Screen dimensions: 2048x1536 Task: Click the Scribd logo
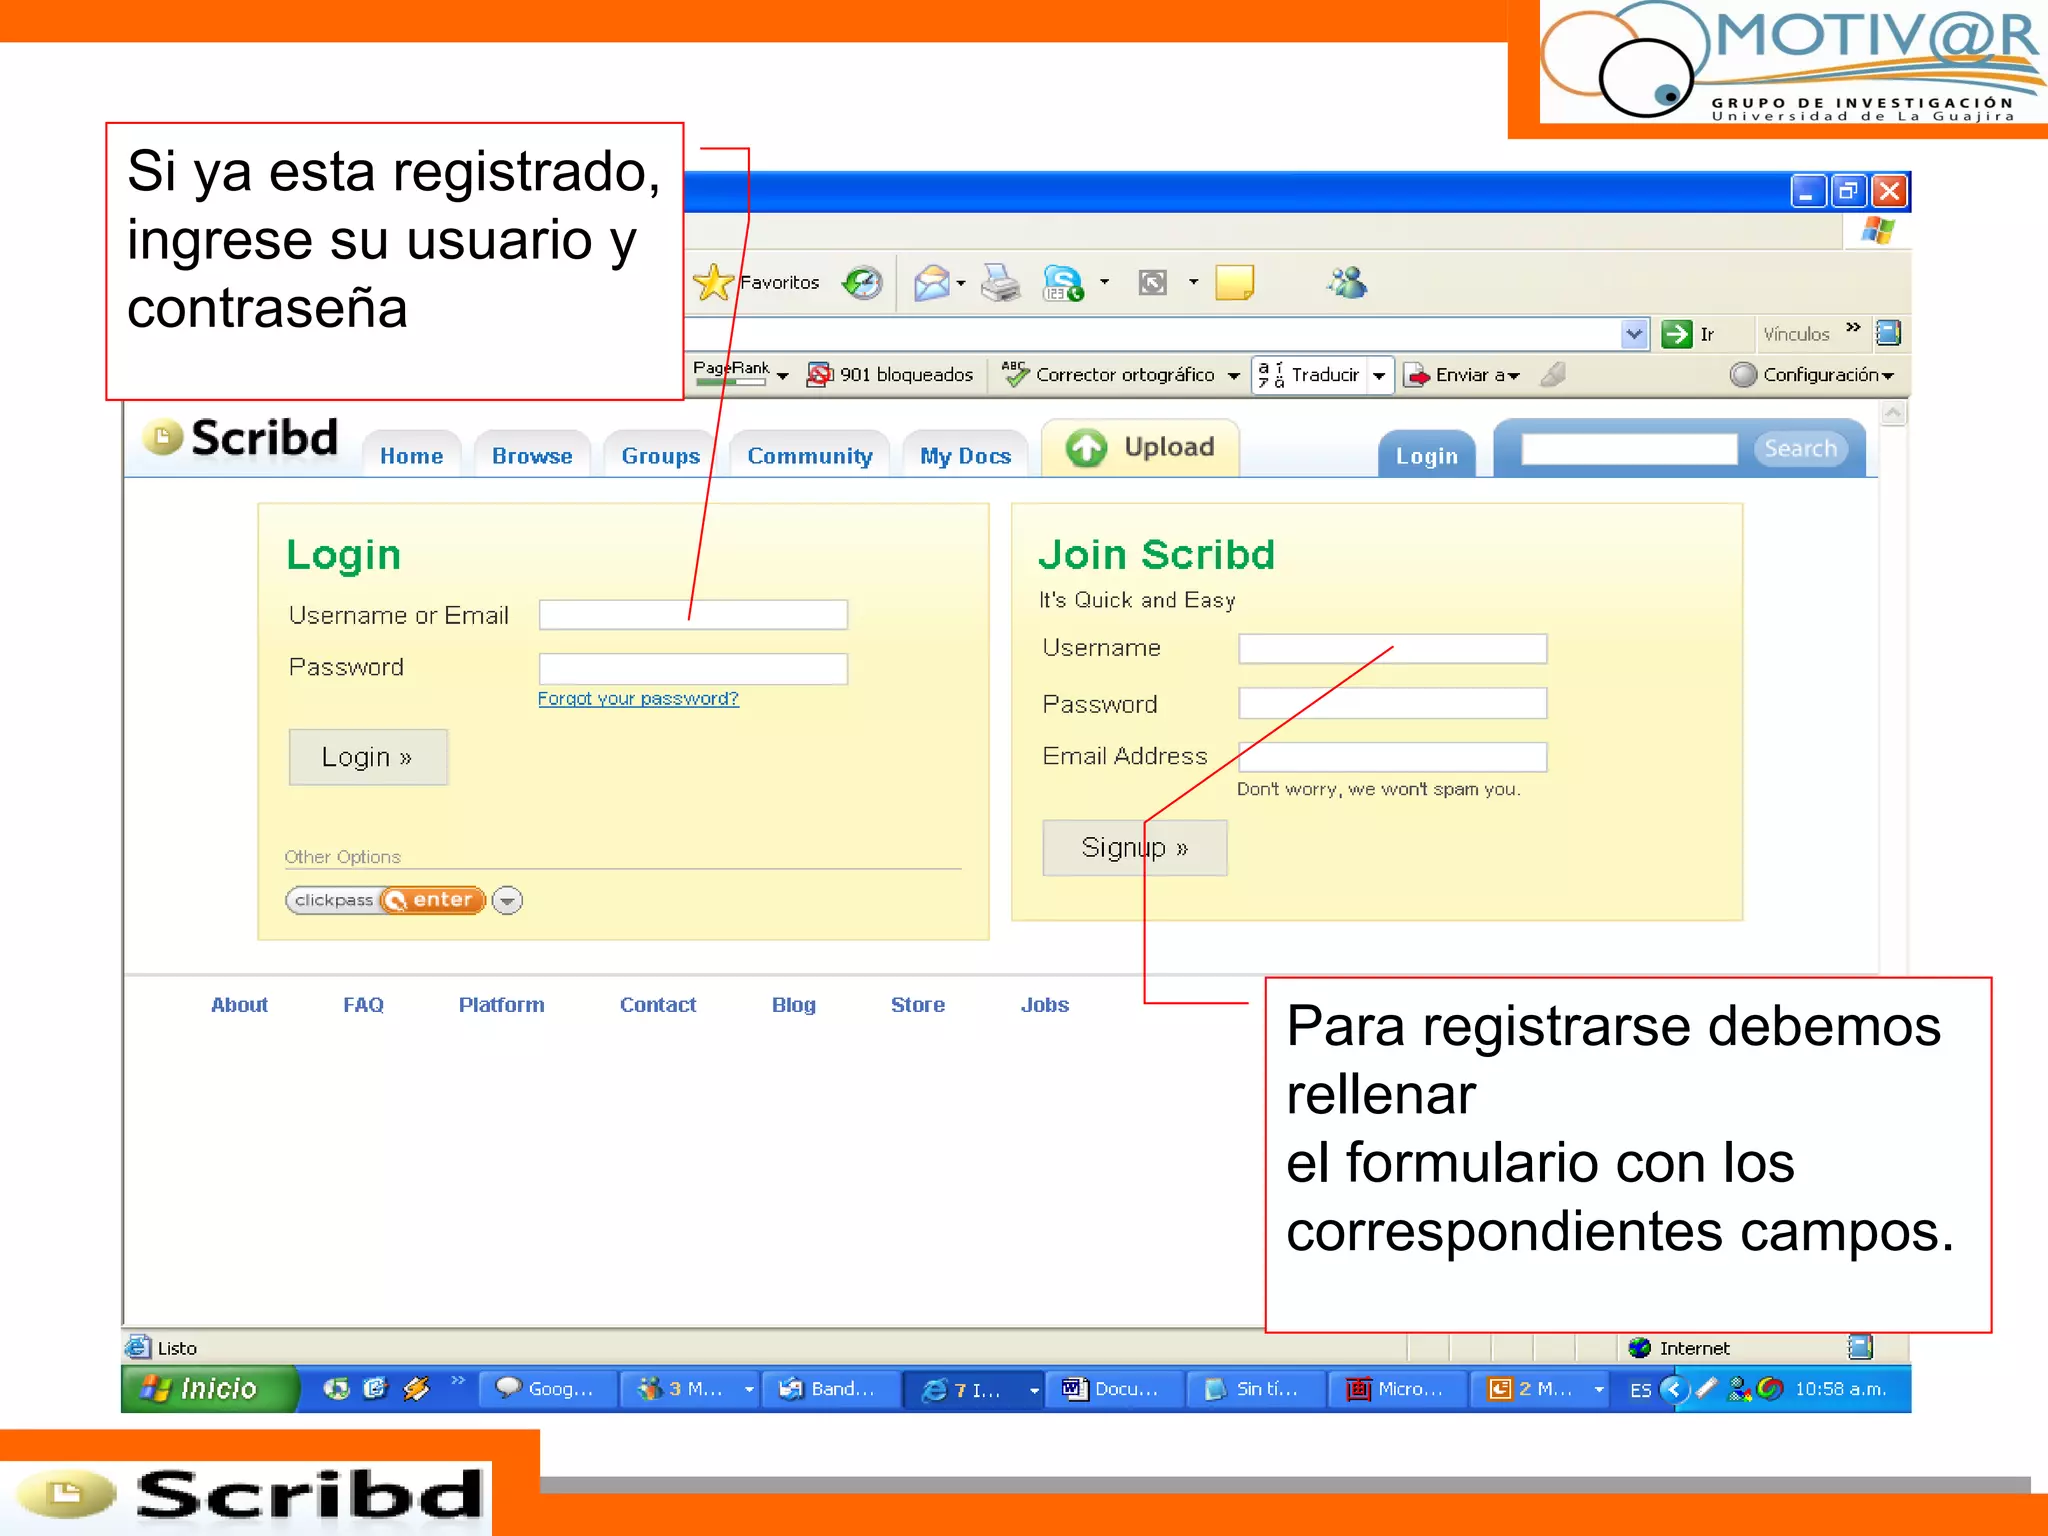point(240,438)
